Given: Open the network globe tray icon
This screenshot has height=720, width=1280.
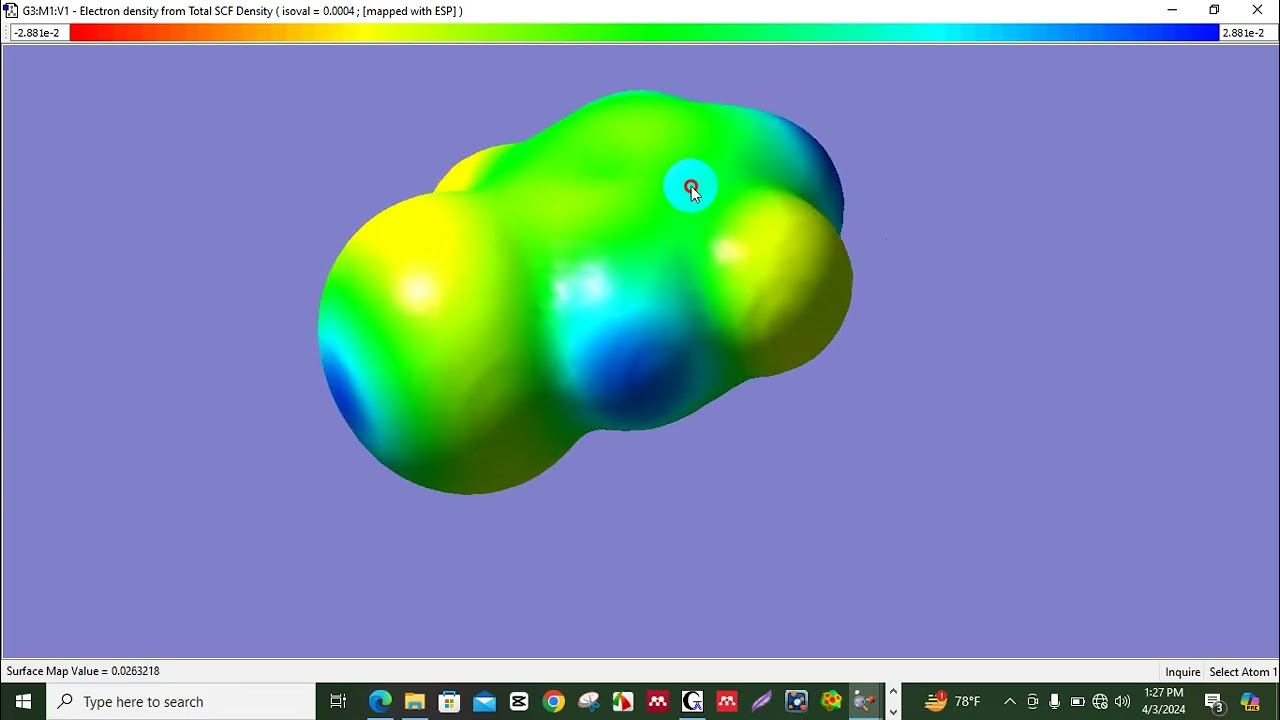Looking at the screenshot, I should click(1100, 702).
